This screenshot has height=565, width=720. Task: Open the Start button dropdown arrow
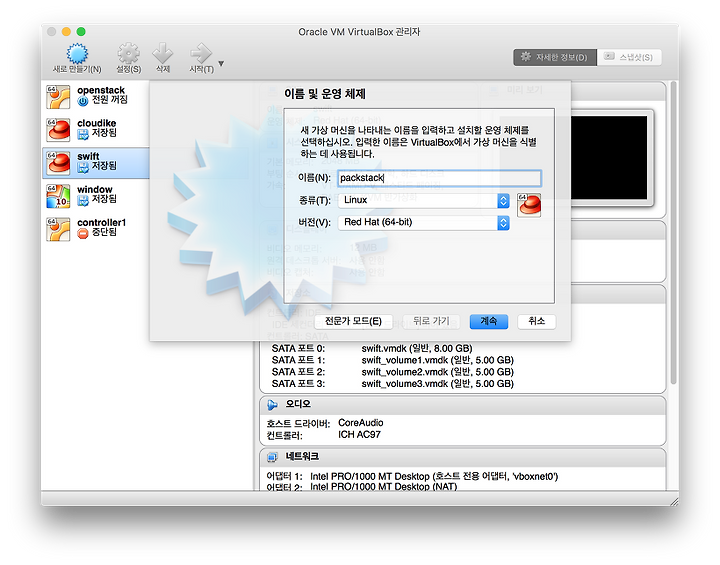click(221, 63)
